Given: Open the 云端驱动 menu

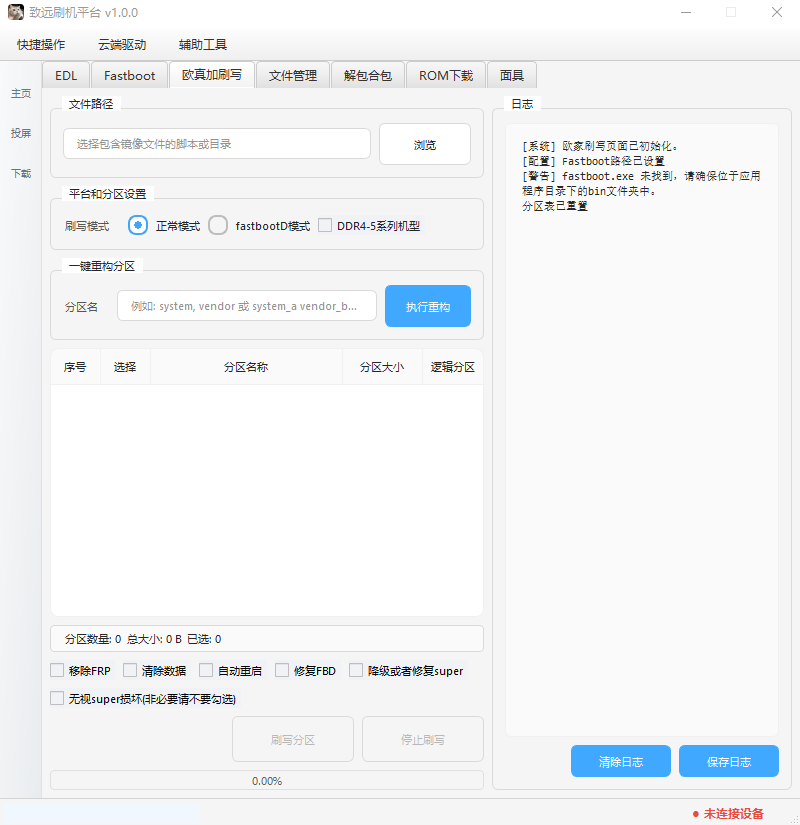Looking at the screenshot, I should click(x=122, y=45).
